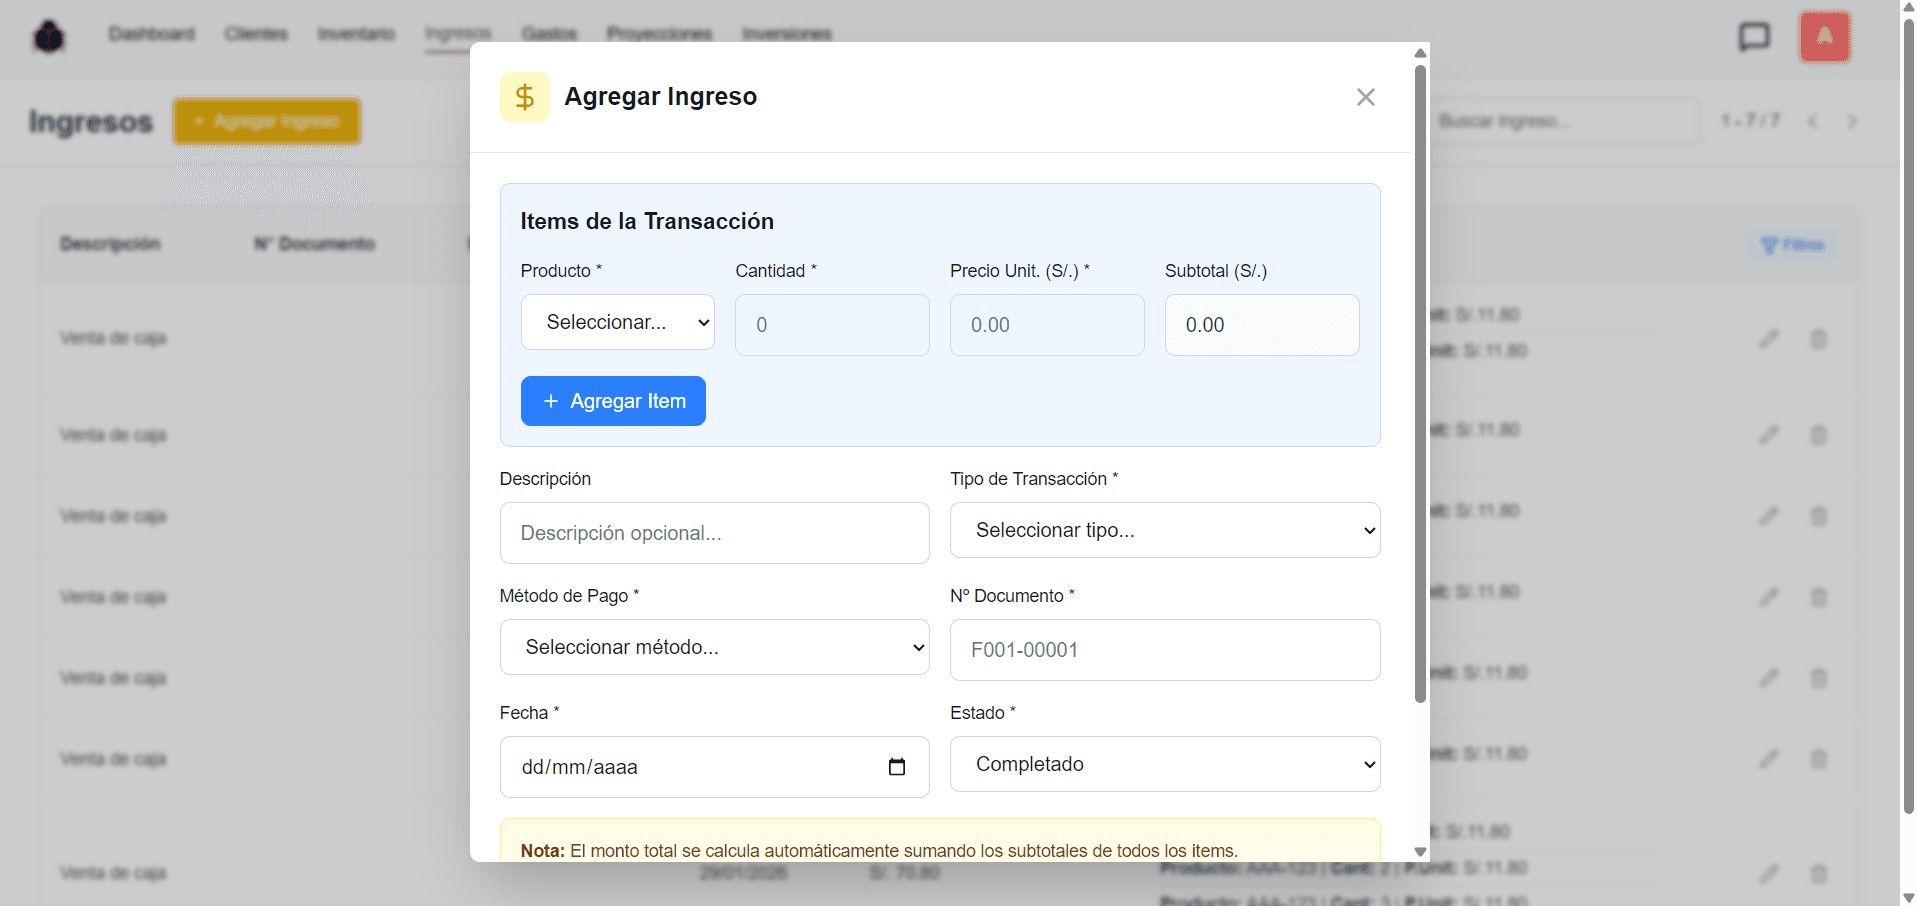Image resolution: width=1917 pixels, height=906 pixels.
Task: Open the Inventario nav item
Action: pyautogui.click(x=356, y=34)
